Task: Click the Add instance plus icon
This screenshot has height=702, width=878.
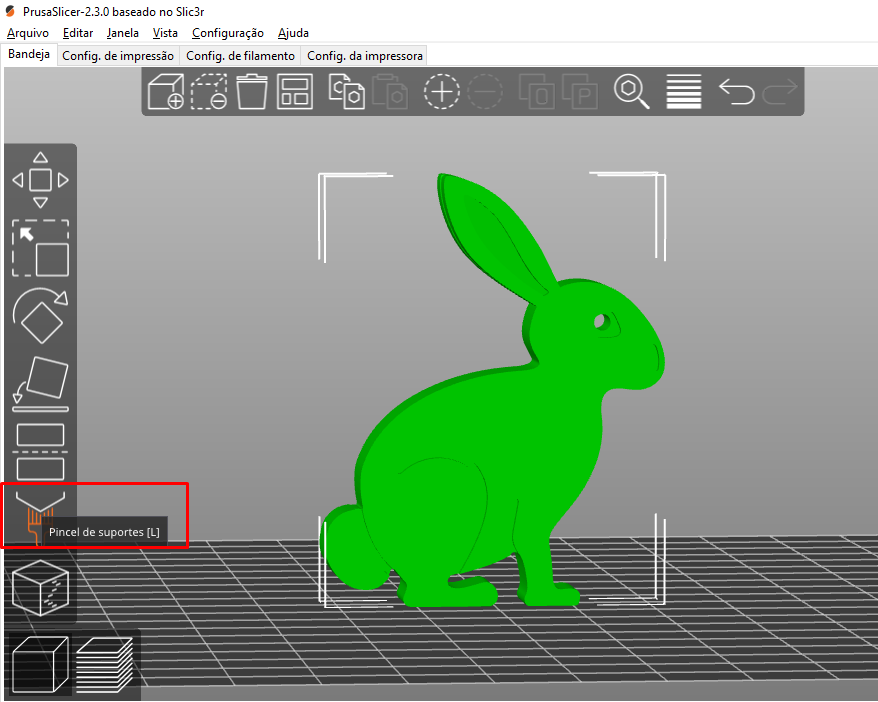Action: [x=441, y=91]
